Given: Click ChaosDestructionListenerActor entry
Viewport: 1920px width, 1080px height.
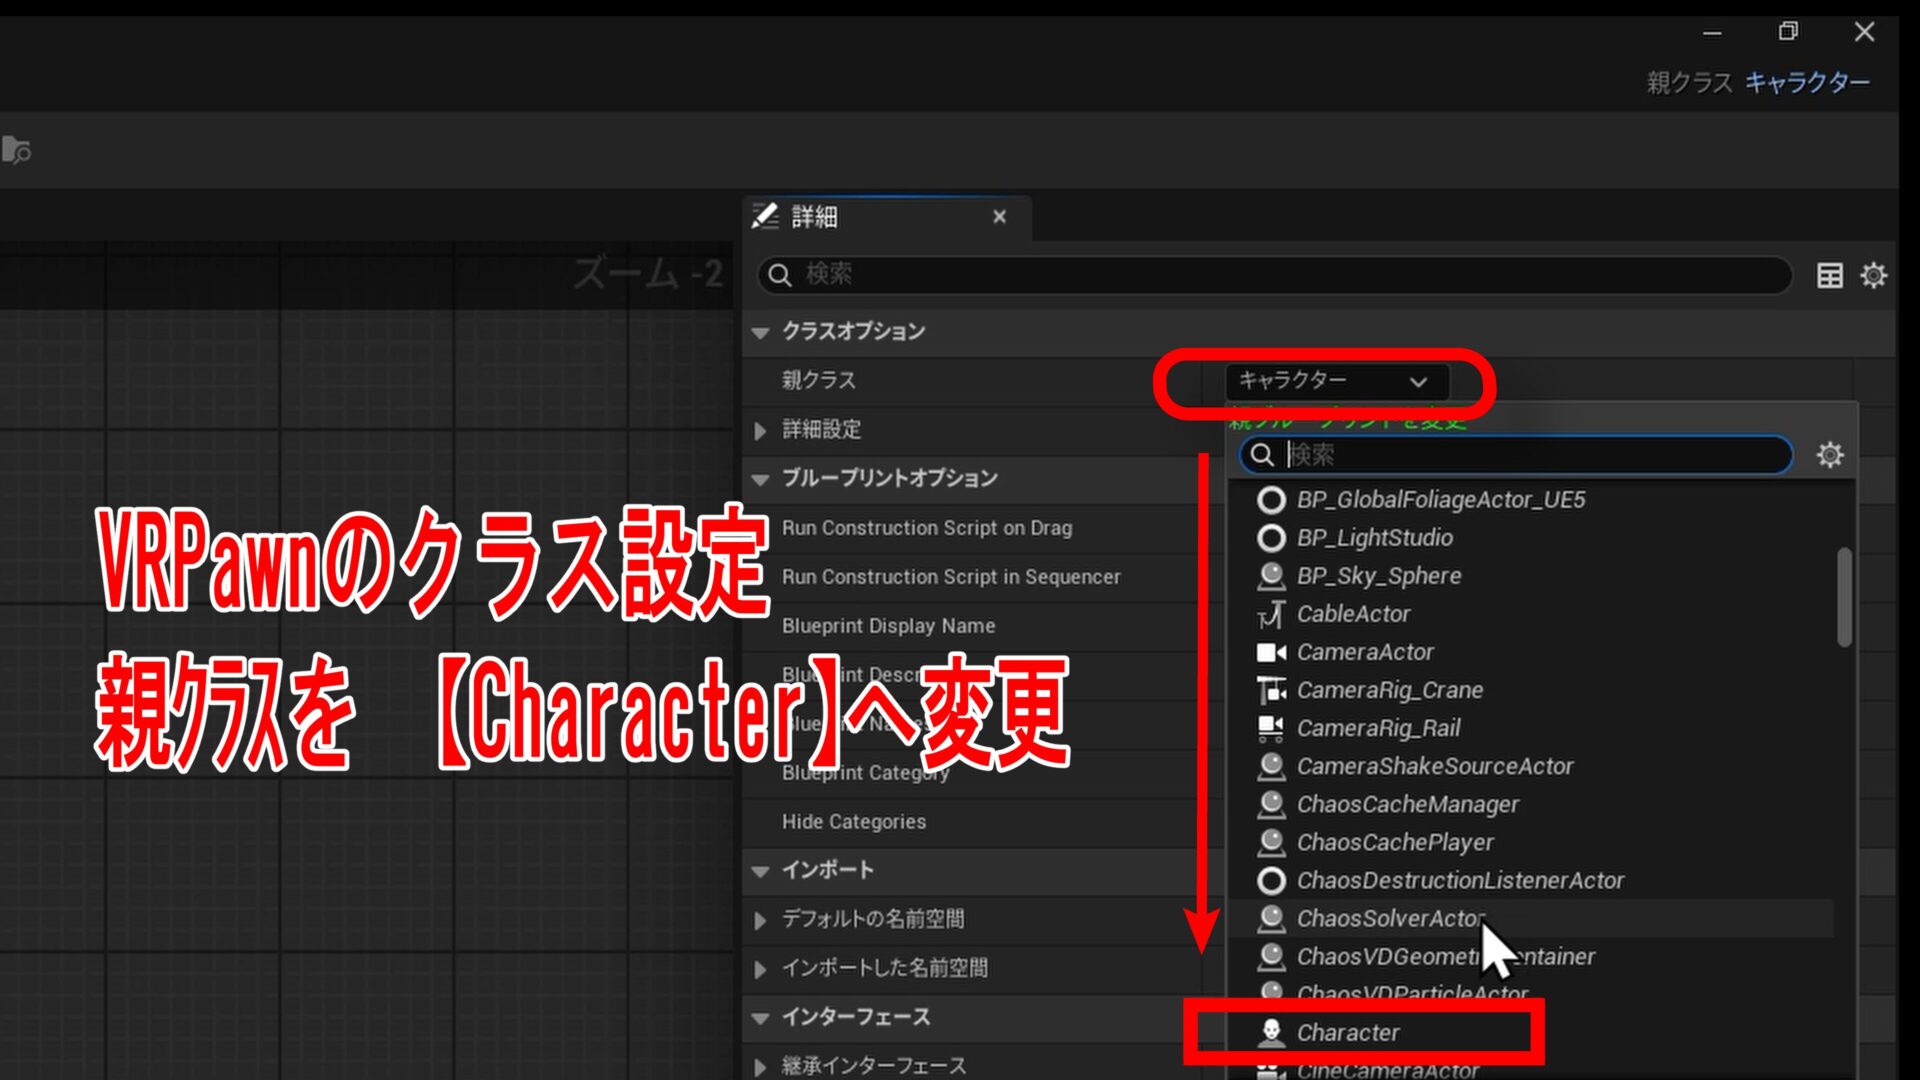Looking at the screenshot, I should point(1460,881).
